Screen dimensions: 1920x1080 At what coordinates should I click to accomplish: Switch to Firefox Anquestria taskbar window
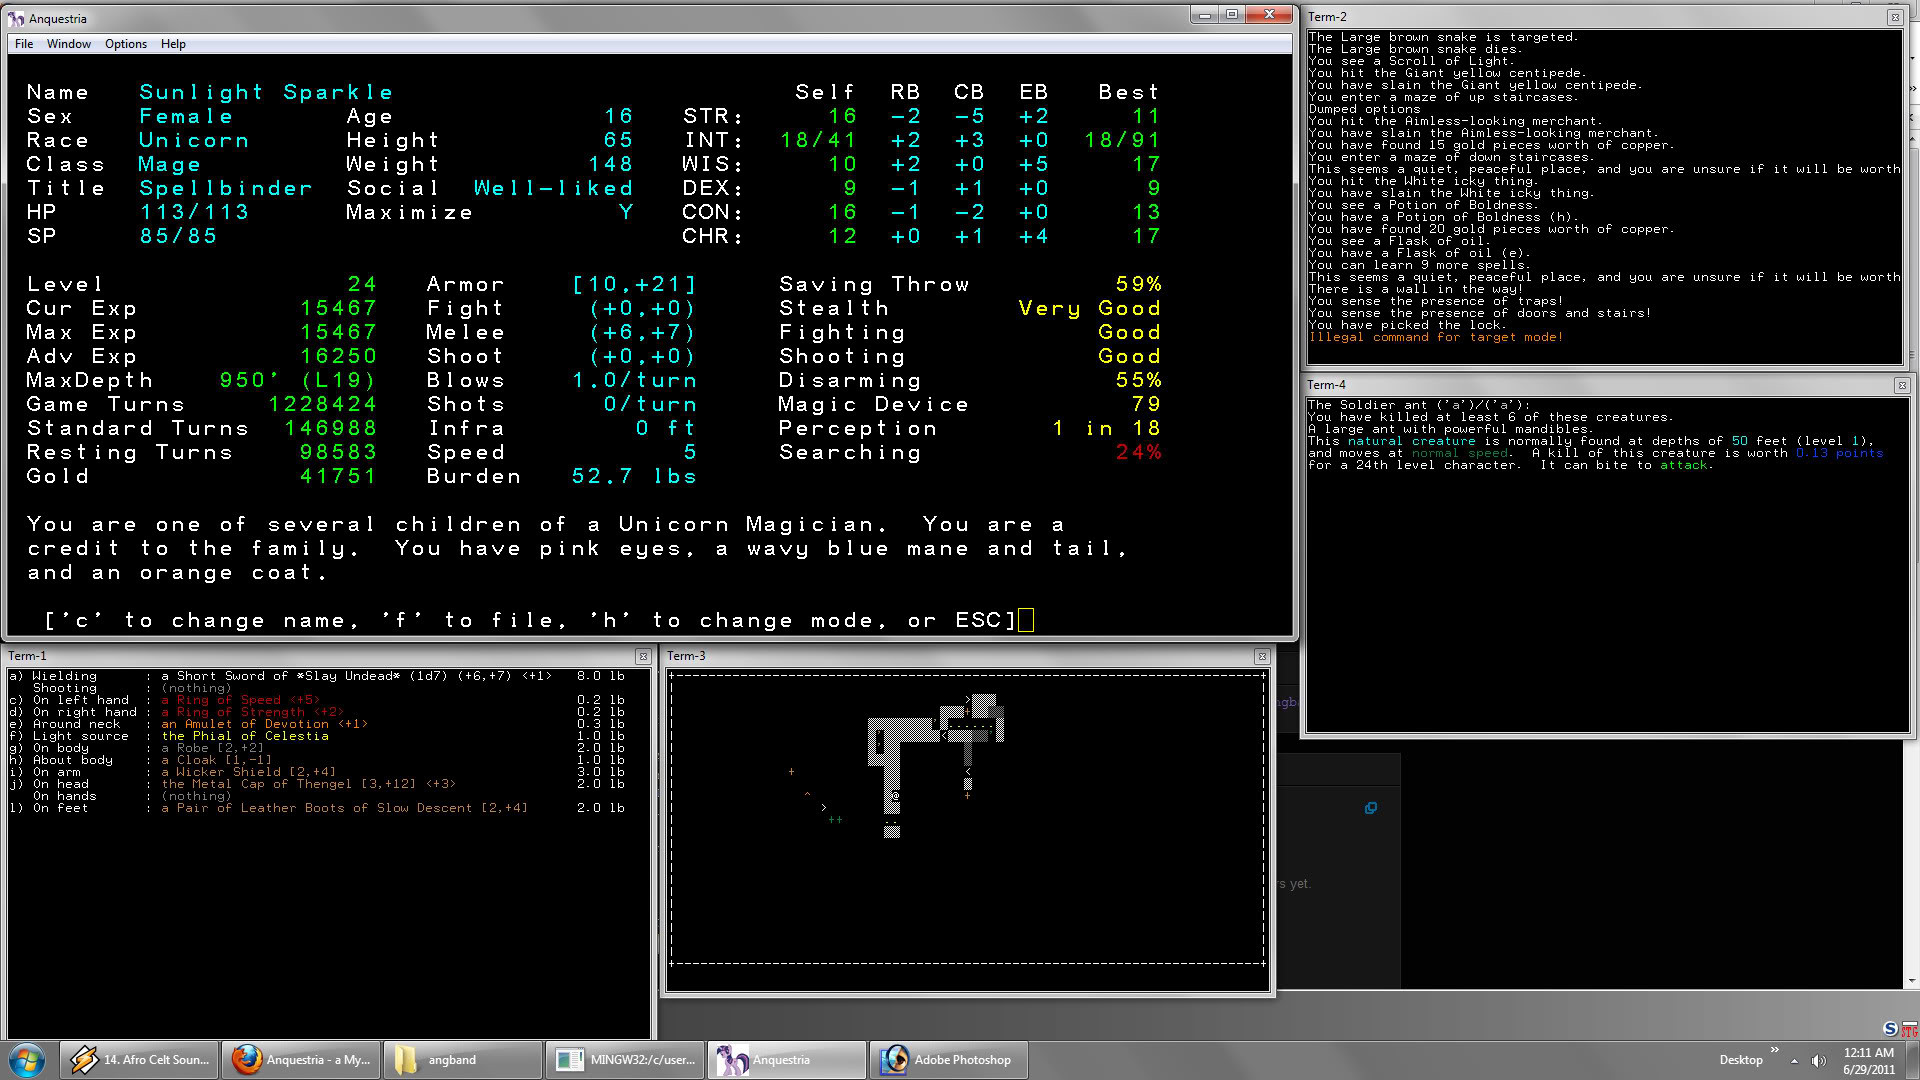pyautogui.click(x=301, y=1060)
